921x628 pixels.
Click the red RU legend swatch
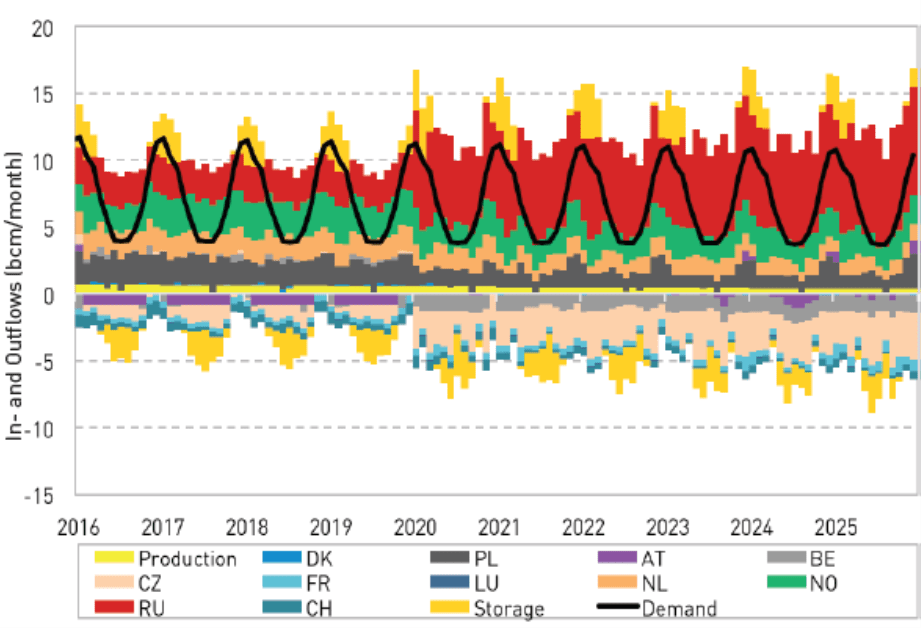pos(114,607)
